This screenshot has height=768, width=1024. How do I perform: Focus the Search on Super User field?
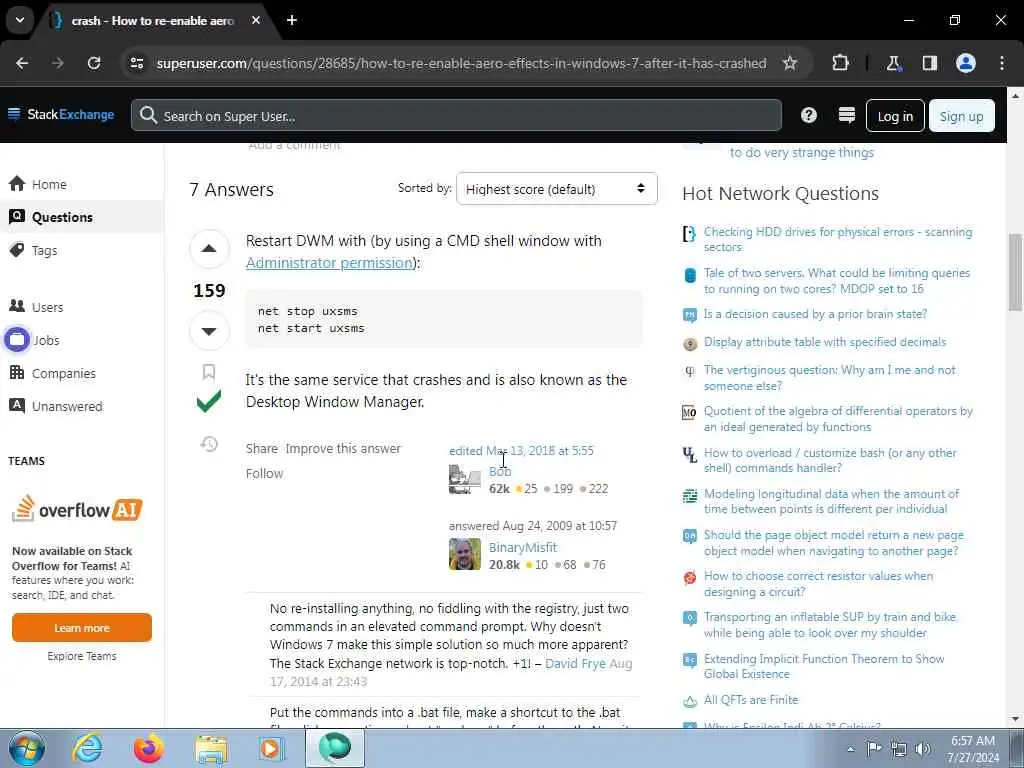tap(456, 116)
